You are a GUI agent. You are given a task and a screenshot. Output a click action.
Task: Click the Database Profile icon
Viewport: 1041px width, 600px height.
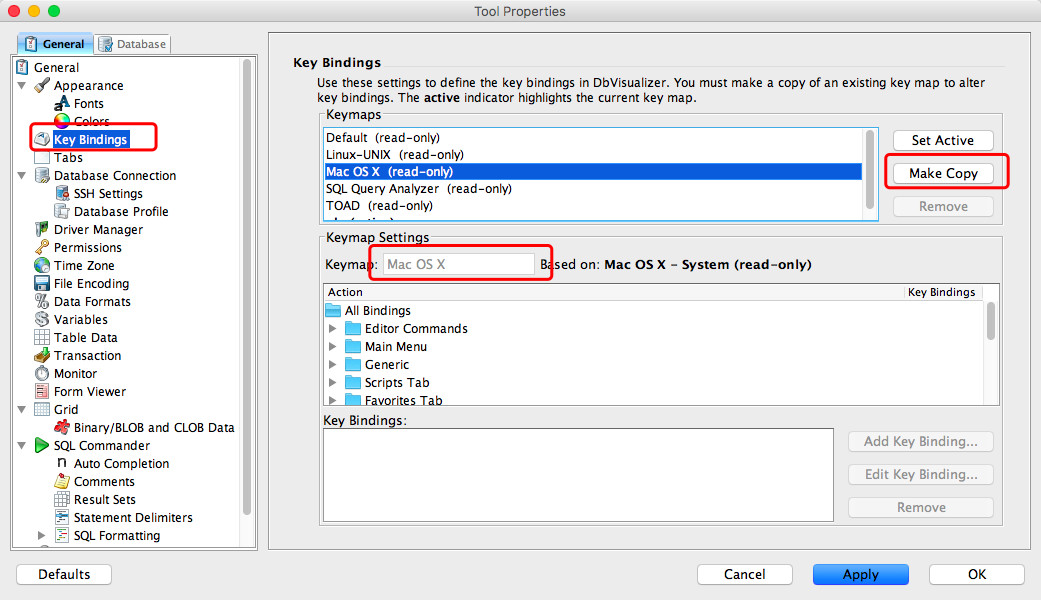[x=62, y=211]
